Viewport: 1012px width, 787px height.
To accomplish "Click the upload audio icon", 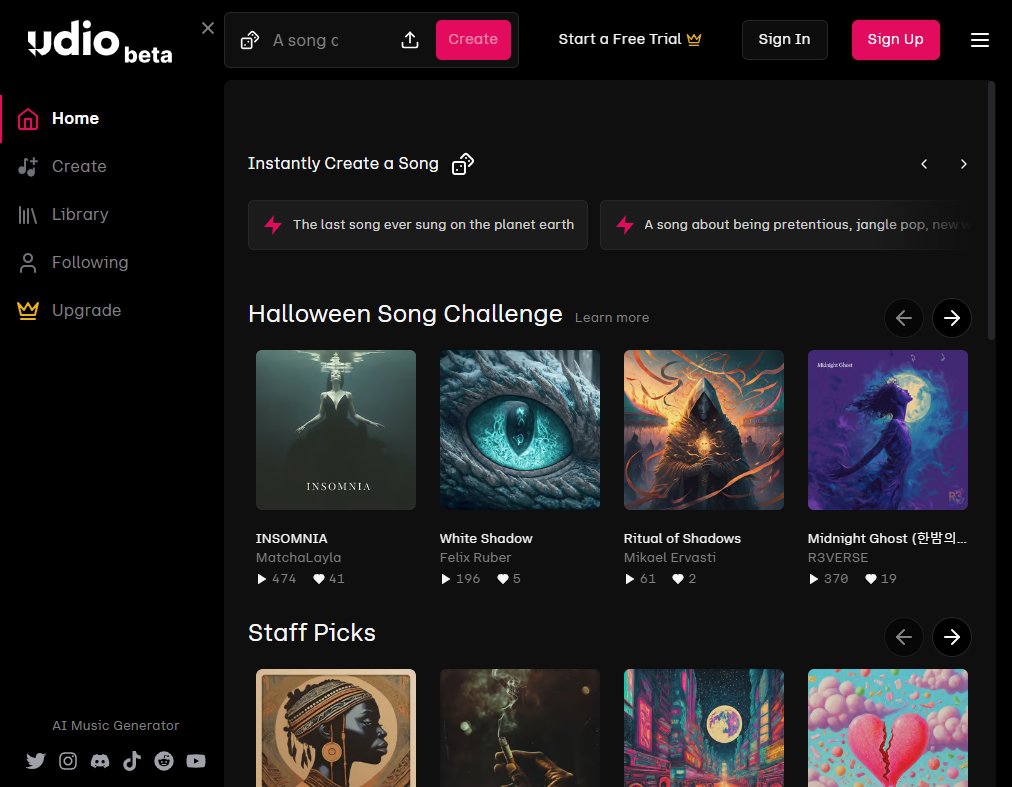I will [x=410, y=40].
